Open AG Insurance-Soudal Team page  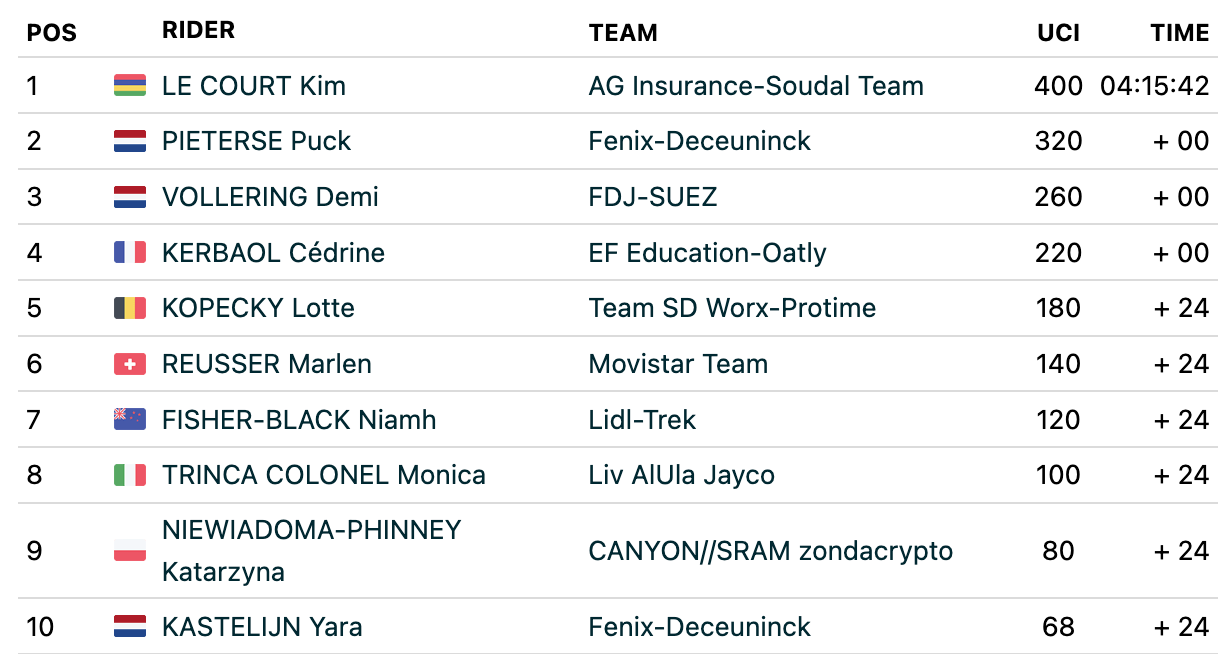[756, 86]
